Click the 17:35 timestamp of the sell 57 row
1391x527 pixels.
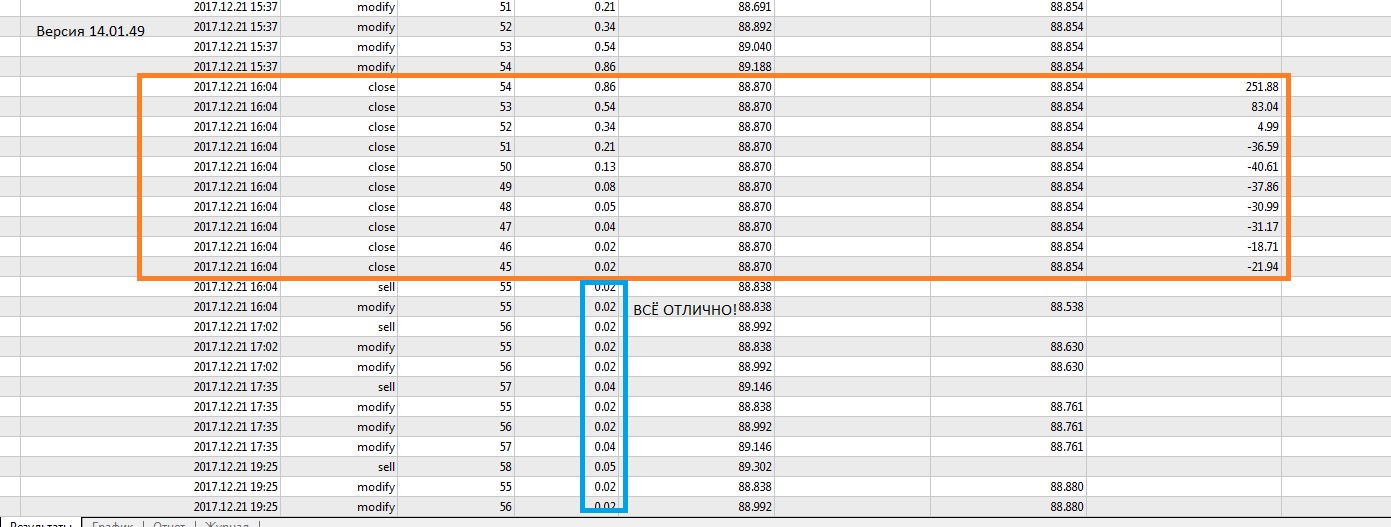pos(236,387)
